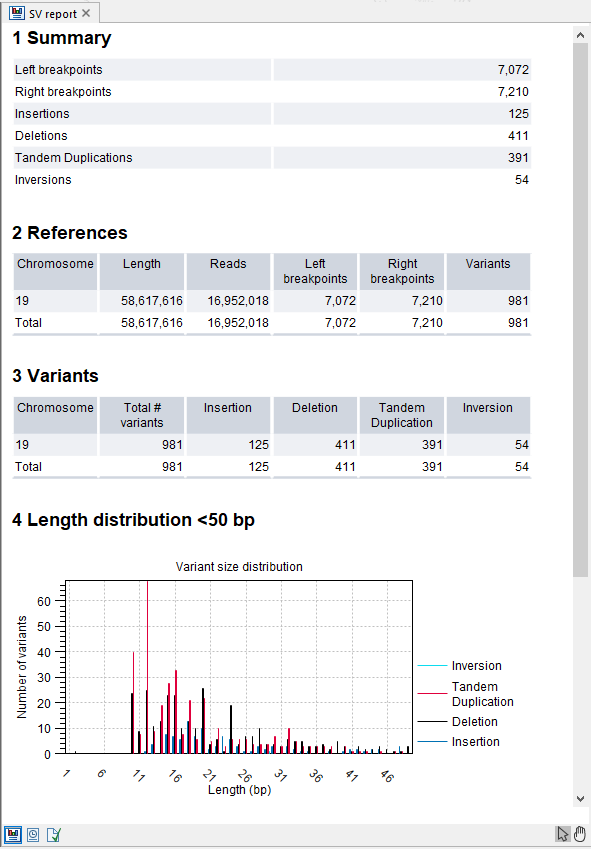591x849 pixels.
Task: Click the cyan Inversion legend line
Action: pyautogui.click(x=432, y=666)
